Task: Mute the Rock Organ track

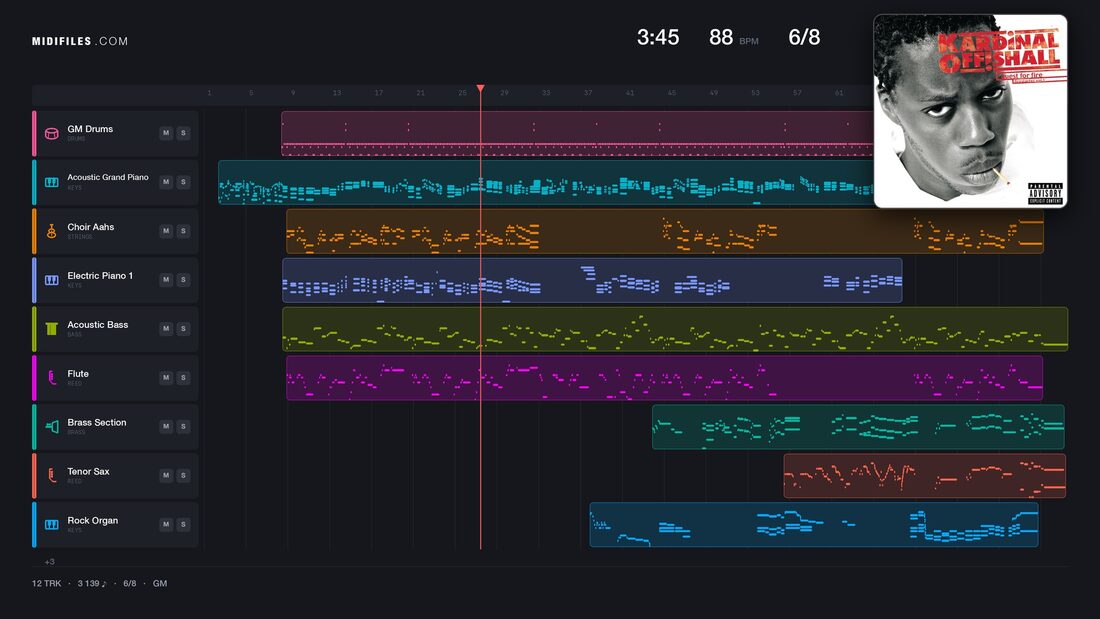Action: (166, 524)
